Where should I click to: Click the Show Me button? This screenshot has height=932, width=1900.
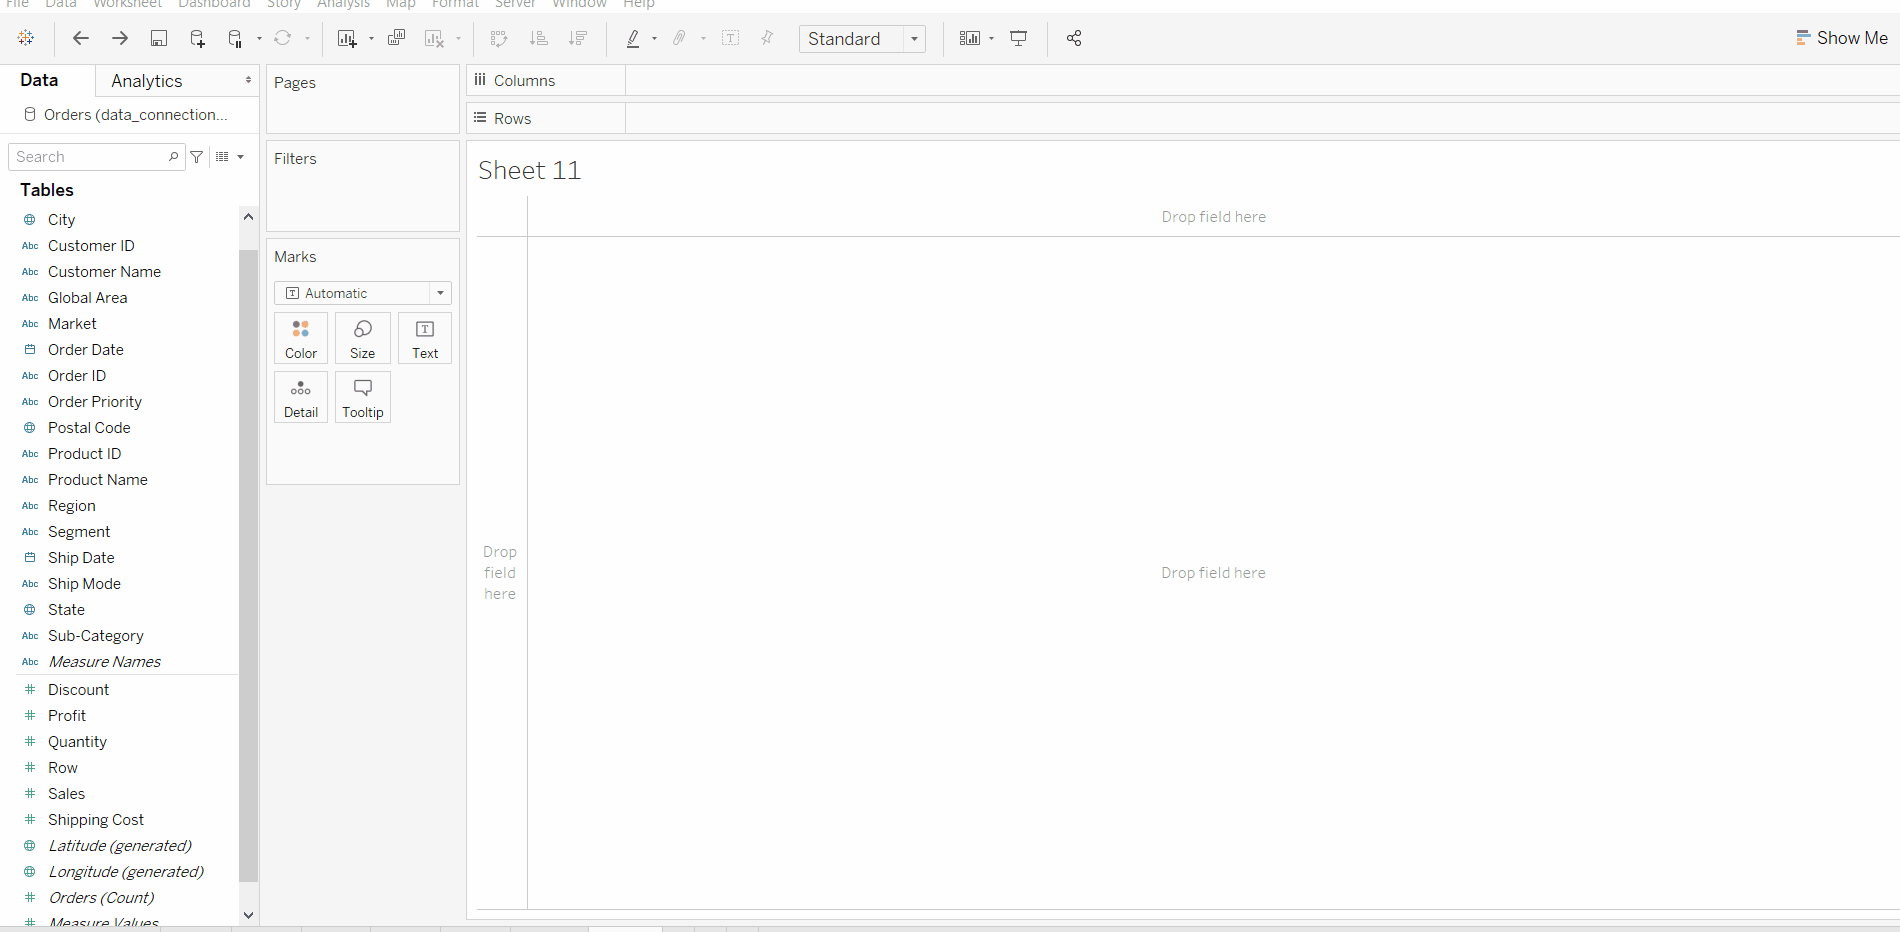pyautogui.click(x=1842, y=37)
